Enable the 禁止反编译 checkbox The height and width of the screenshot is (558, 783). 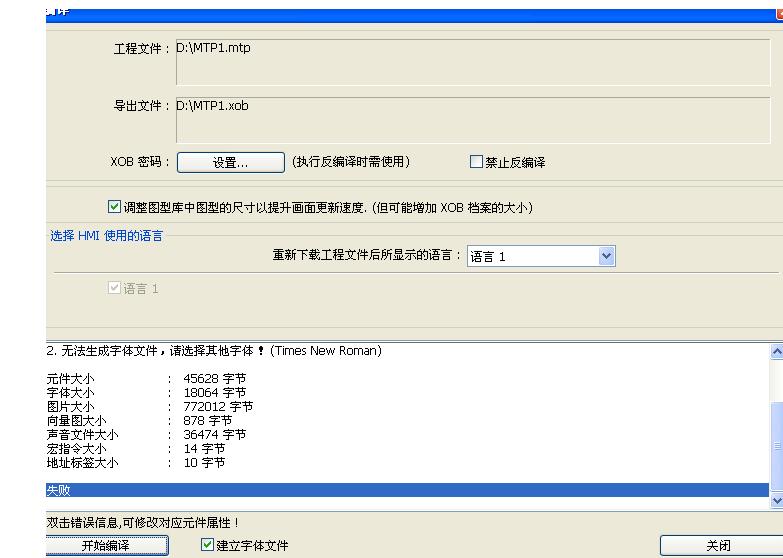pos(477,162)
